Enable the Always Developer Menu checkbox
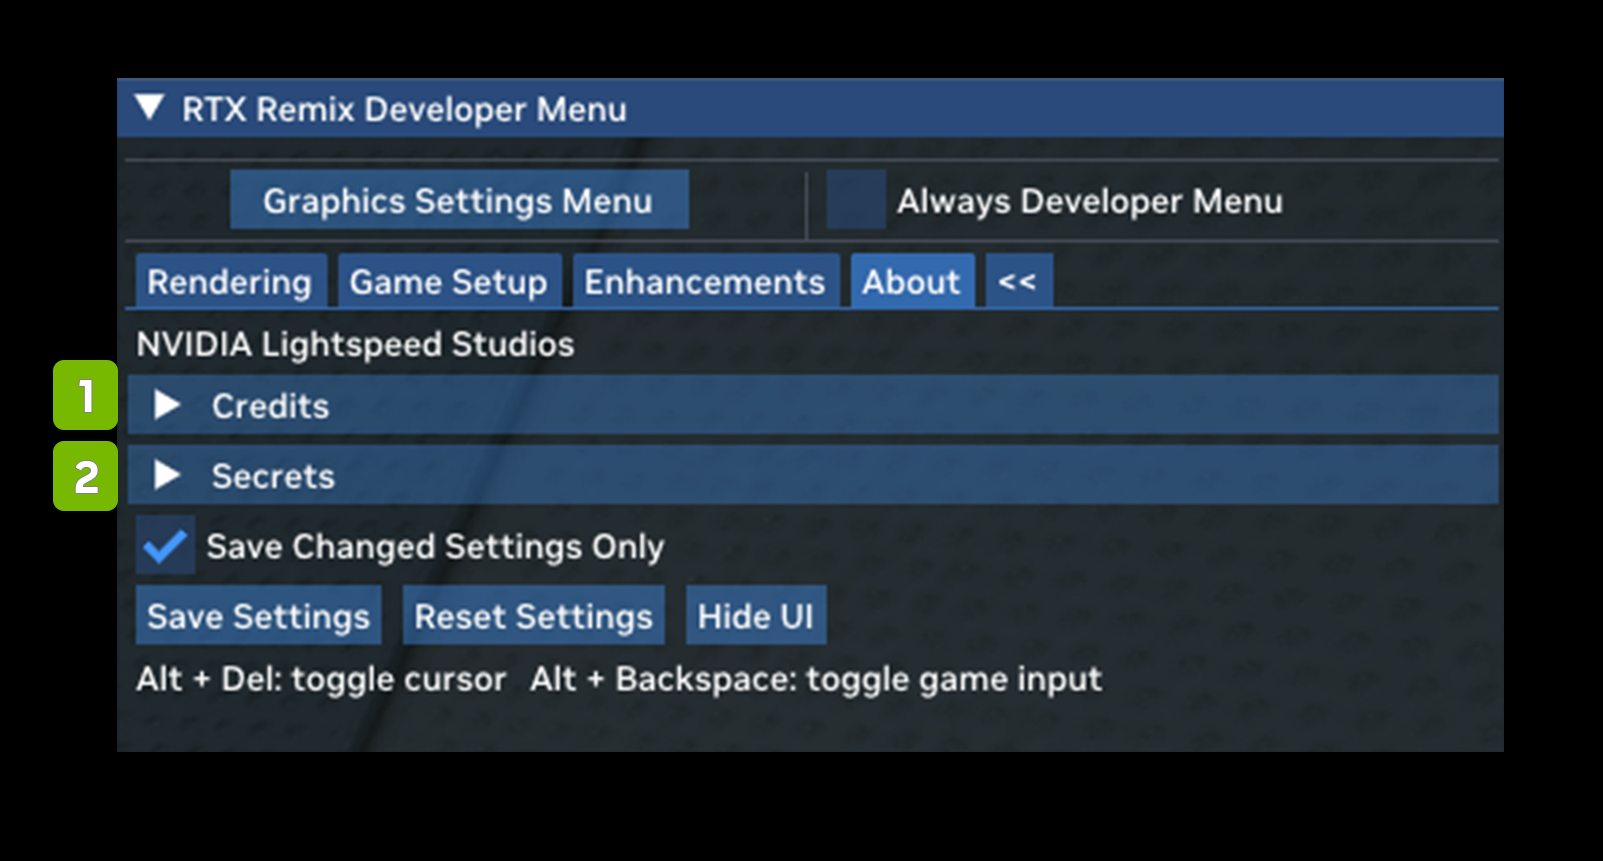 coord(855,200)
